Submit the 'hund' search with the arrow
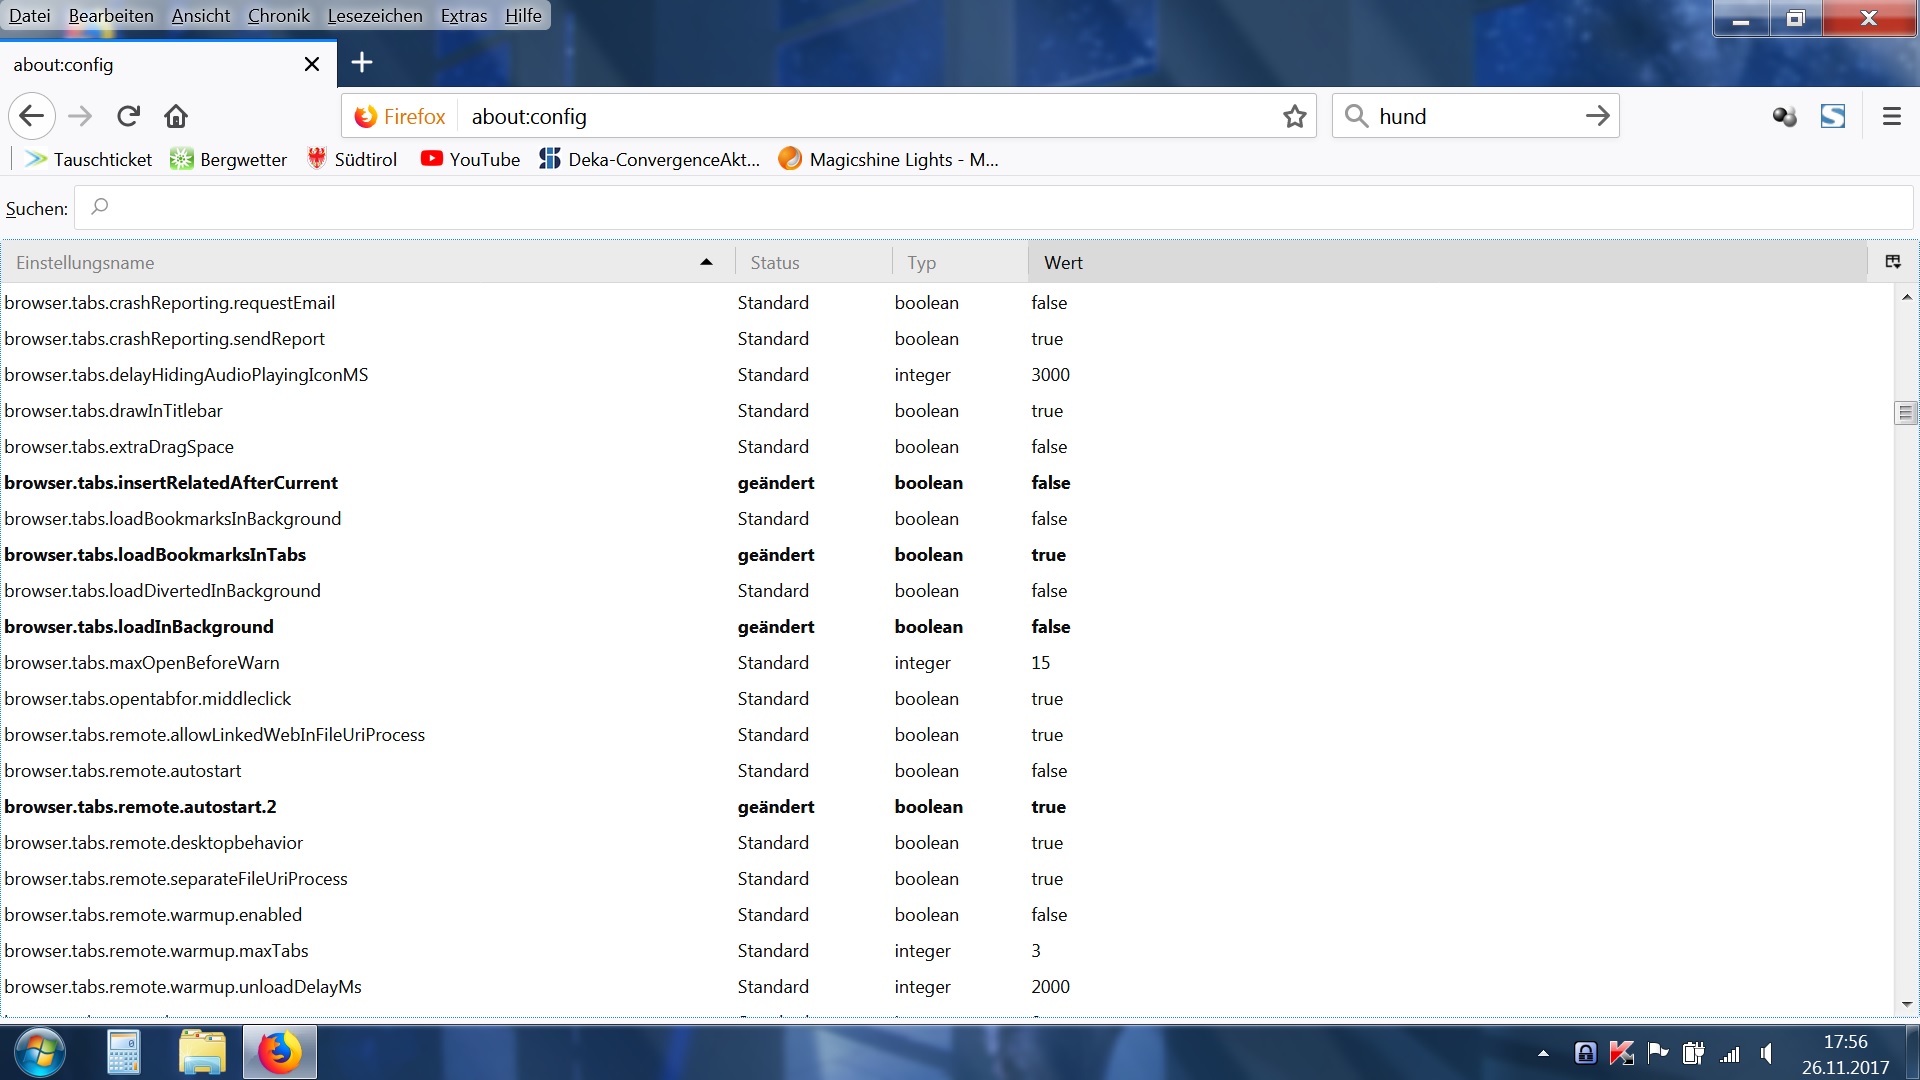The height and width of the screenshot is (1080, 1920). click(x=1597, y=116)
